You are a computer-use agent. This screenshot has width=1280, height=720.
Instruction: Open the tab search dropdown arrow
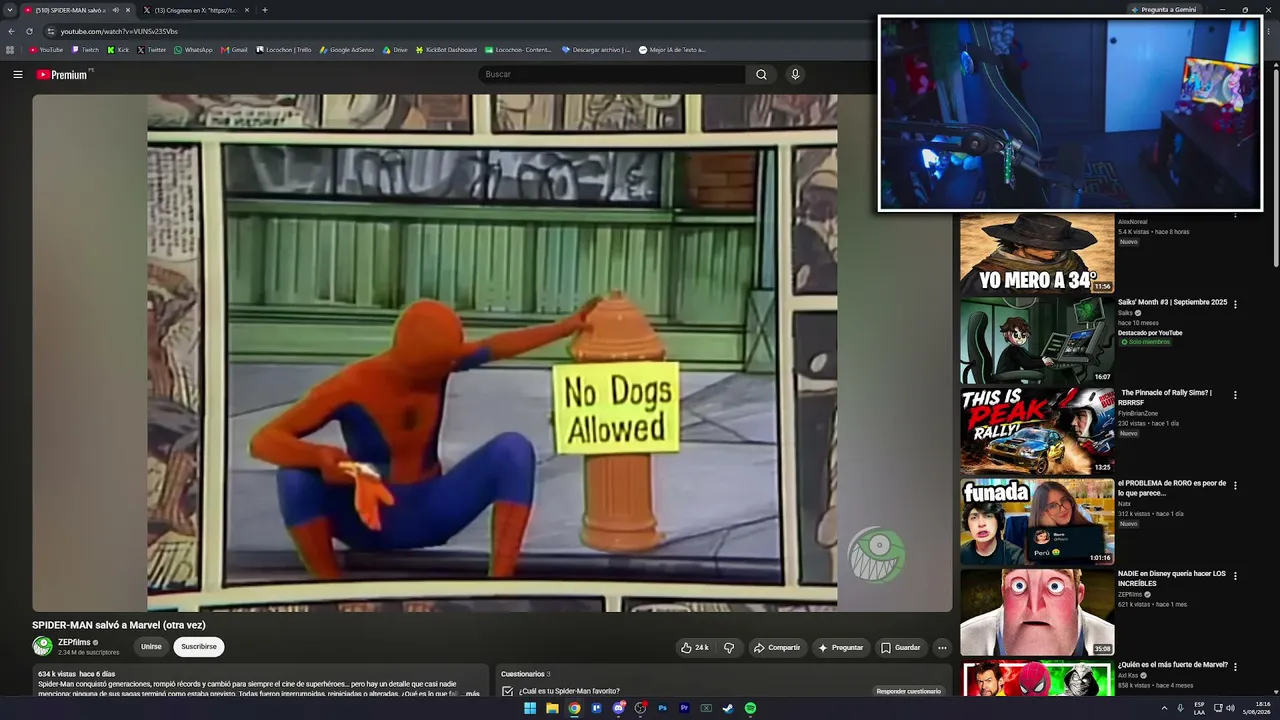(9, 10)
